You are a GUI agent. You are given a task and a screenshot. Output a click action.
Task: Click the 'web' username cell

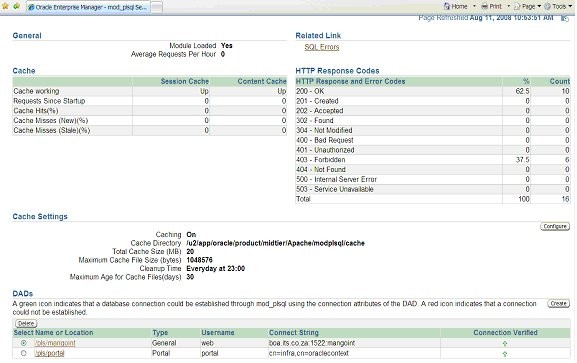tap(208, 343)
